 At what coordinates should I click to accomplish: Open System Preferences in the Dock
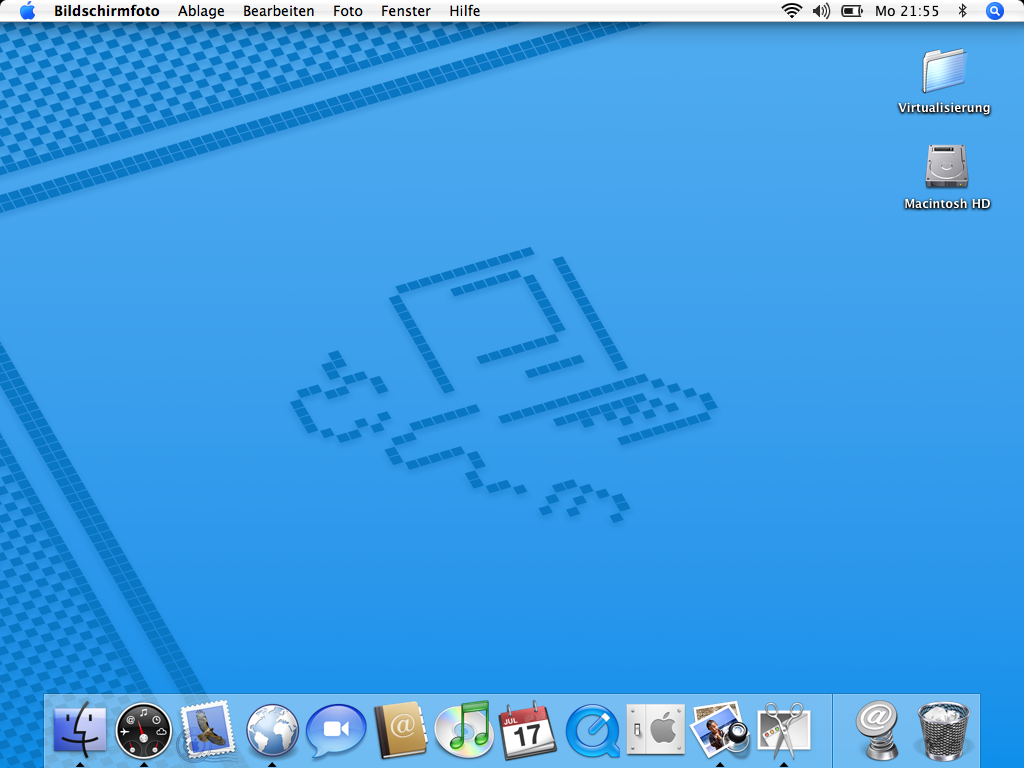[656, 729]
